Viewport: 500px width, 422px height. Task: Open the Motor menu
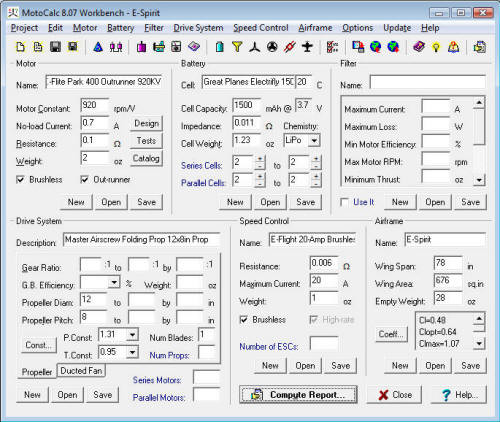(85, 28)
